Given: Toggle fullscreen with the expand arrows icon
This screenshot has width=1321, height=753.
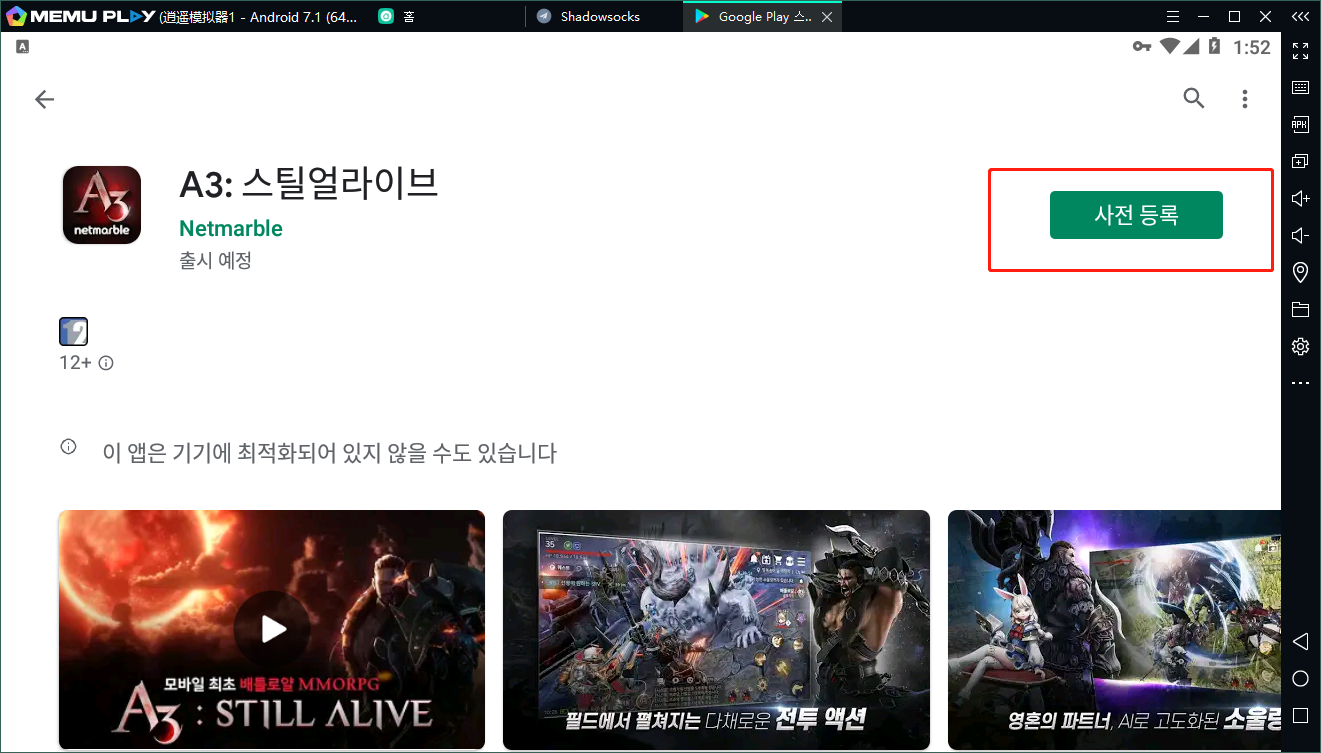Looking at the screenshot, I should 1300,50.
